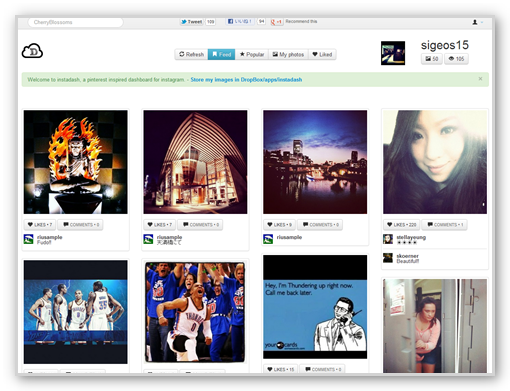Dismiss the welcome banner with X
This screenshot has width=510, height=391.
coord(480,79)
